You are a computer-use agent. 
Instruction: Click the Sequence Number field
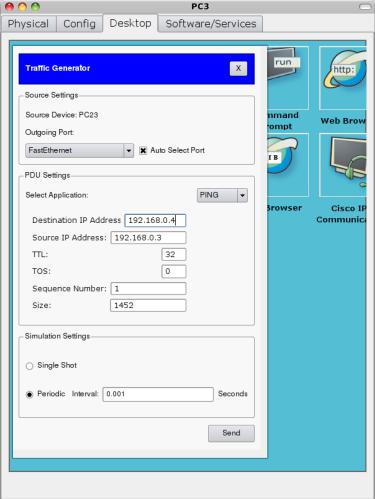[148, 289]
